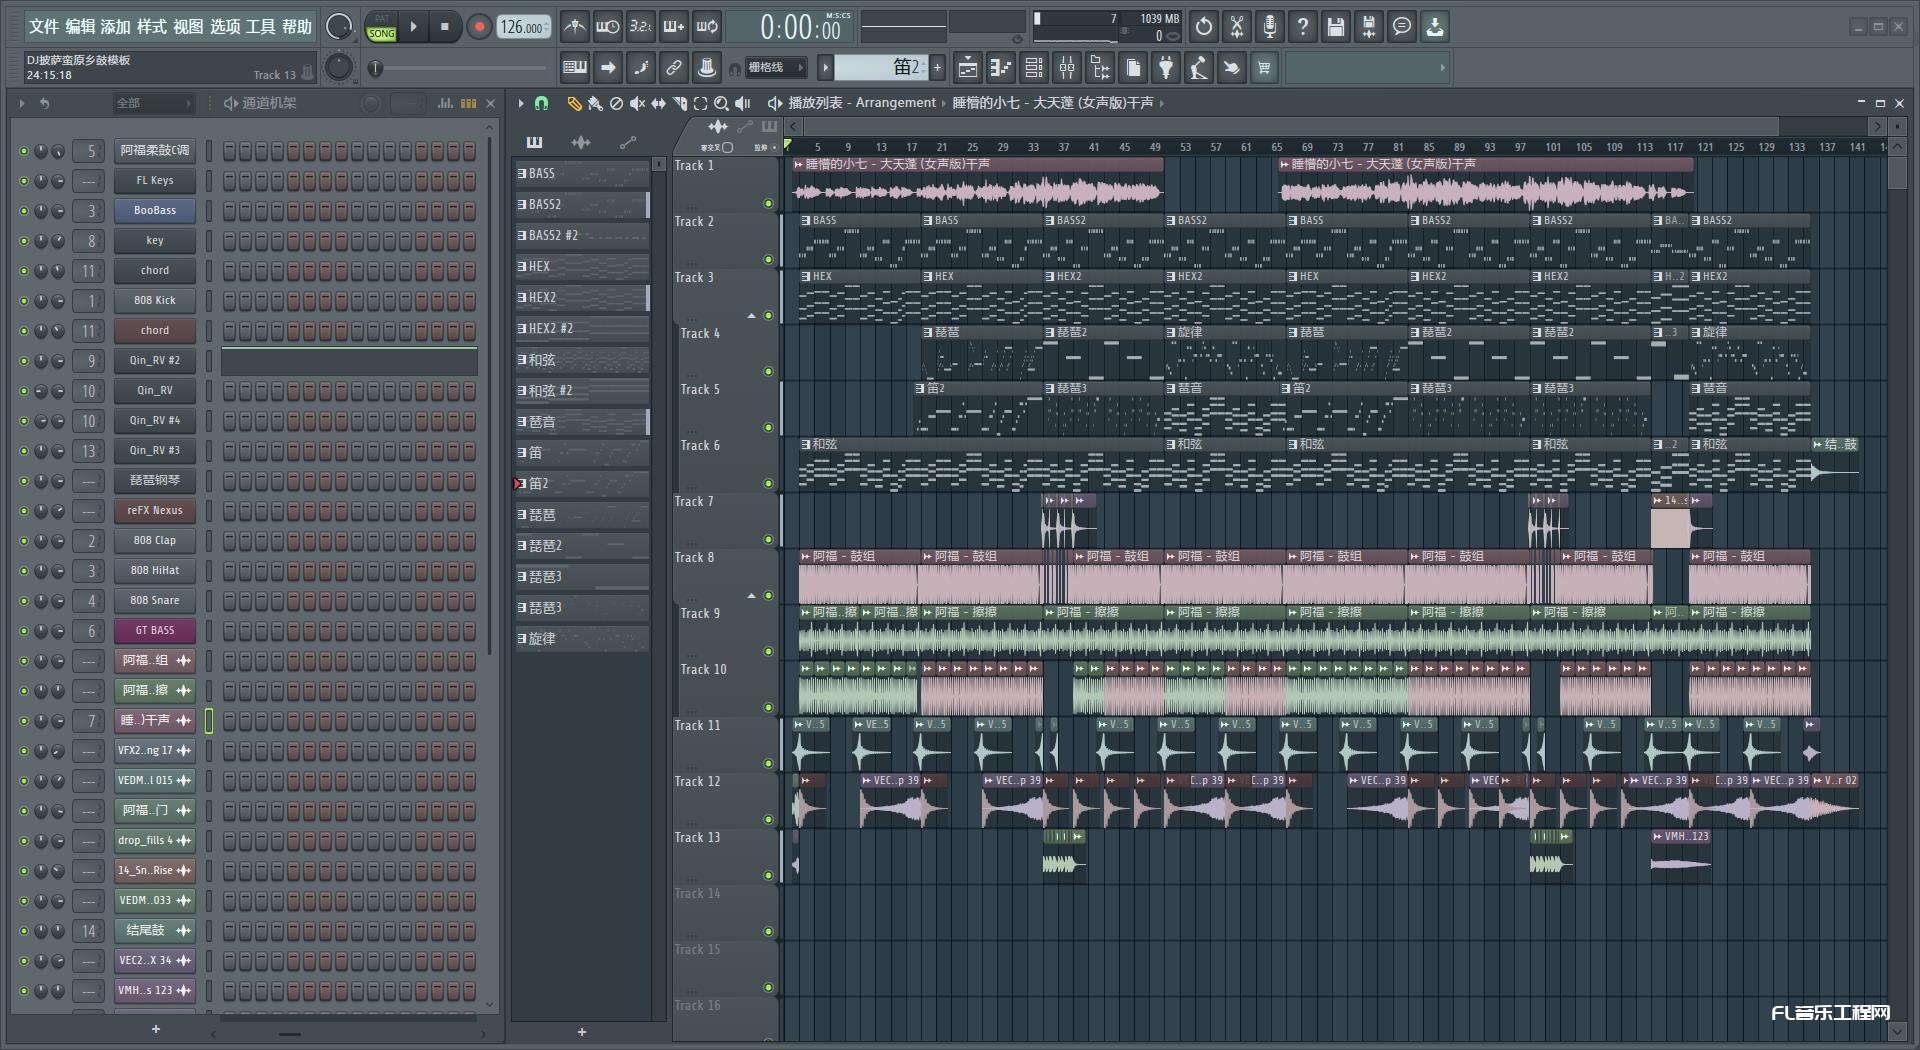
Task: Toggle multilink to controllers knob icon
Action: [707, 68]
